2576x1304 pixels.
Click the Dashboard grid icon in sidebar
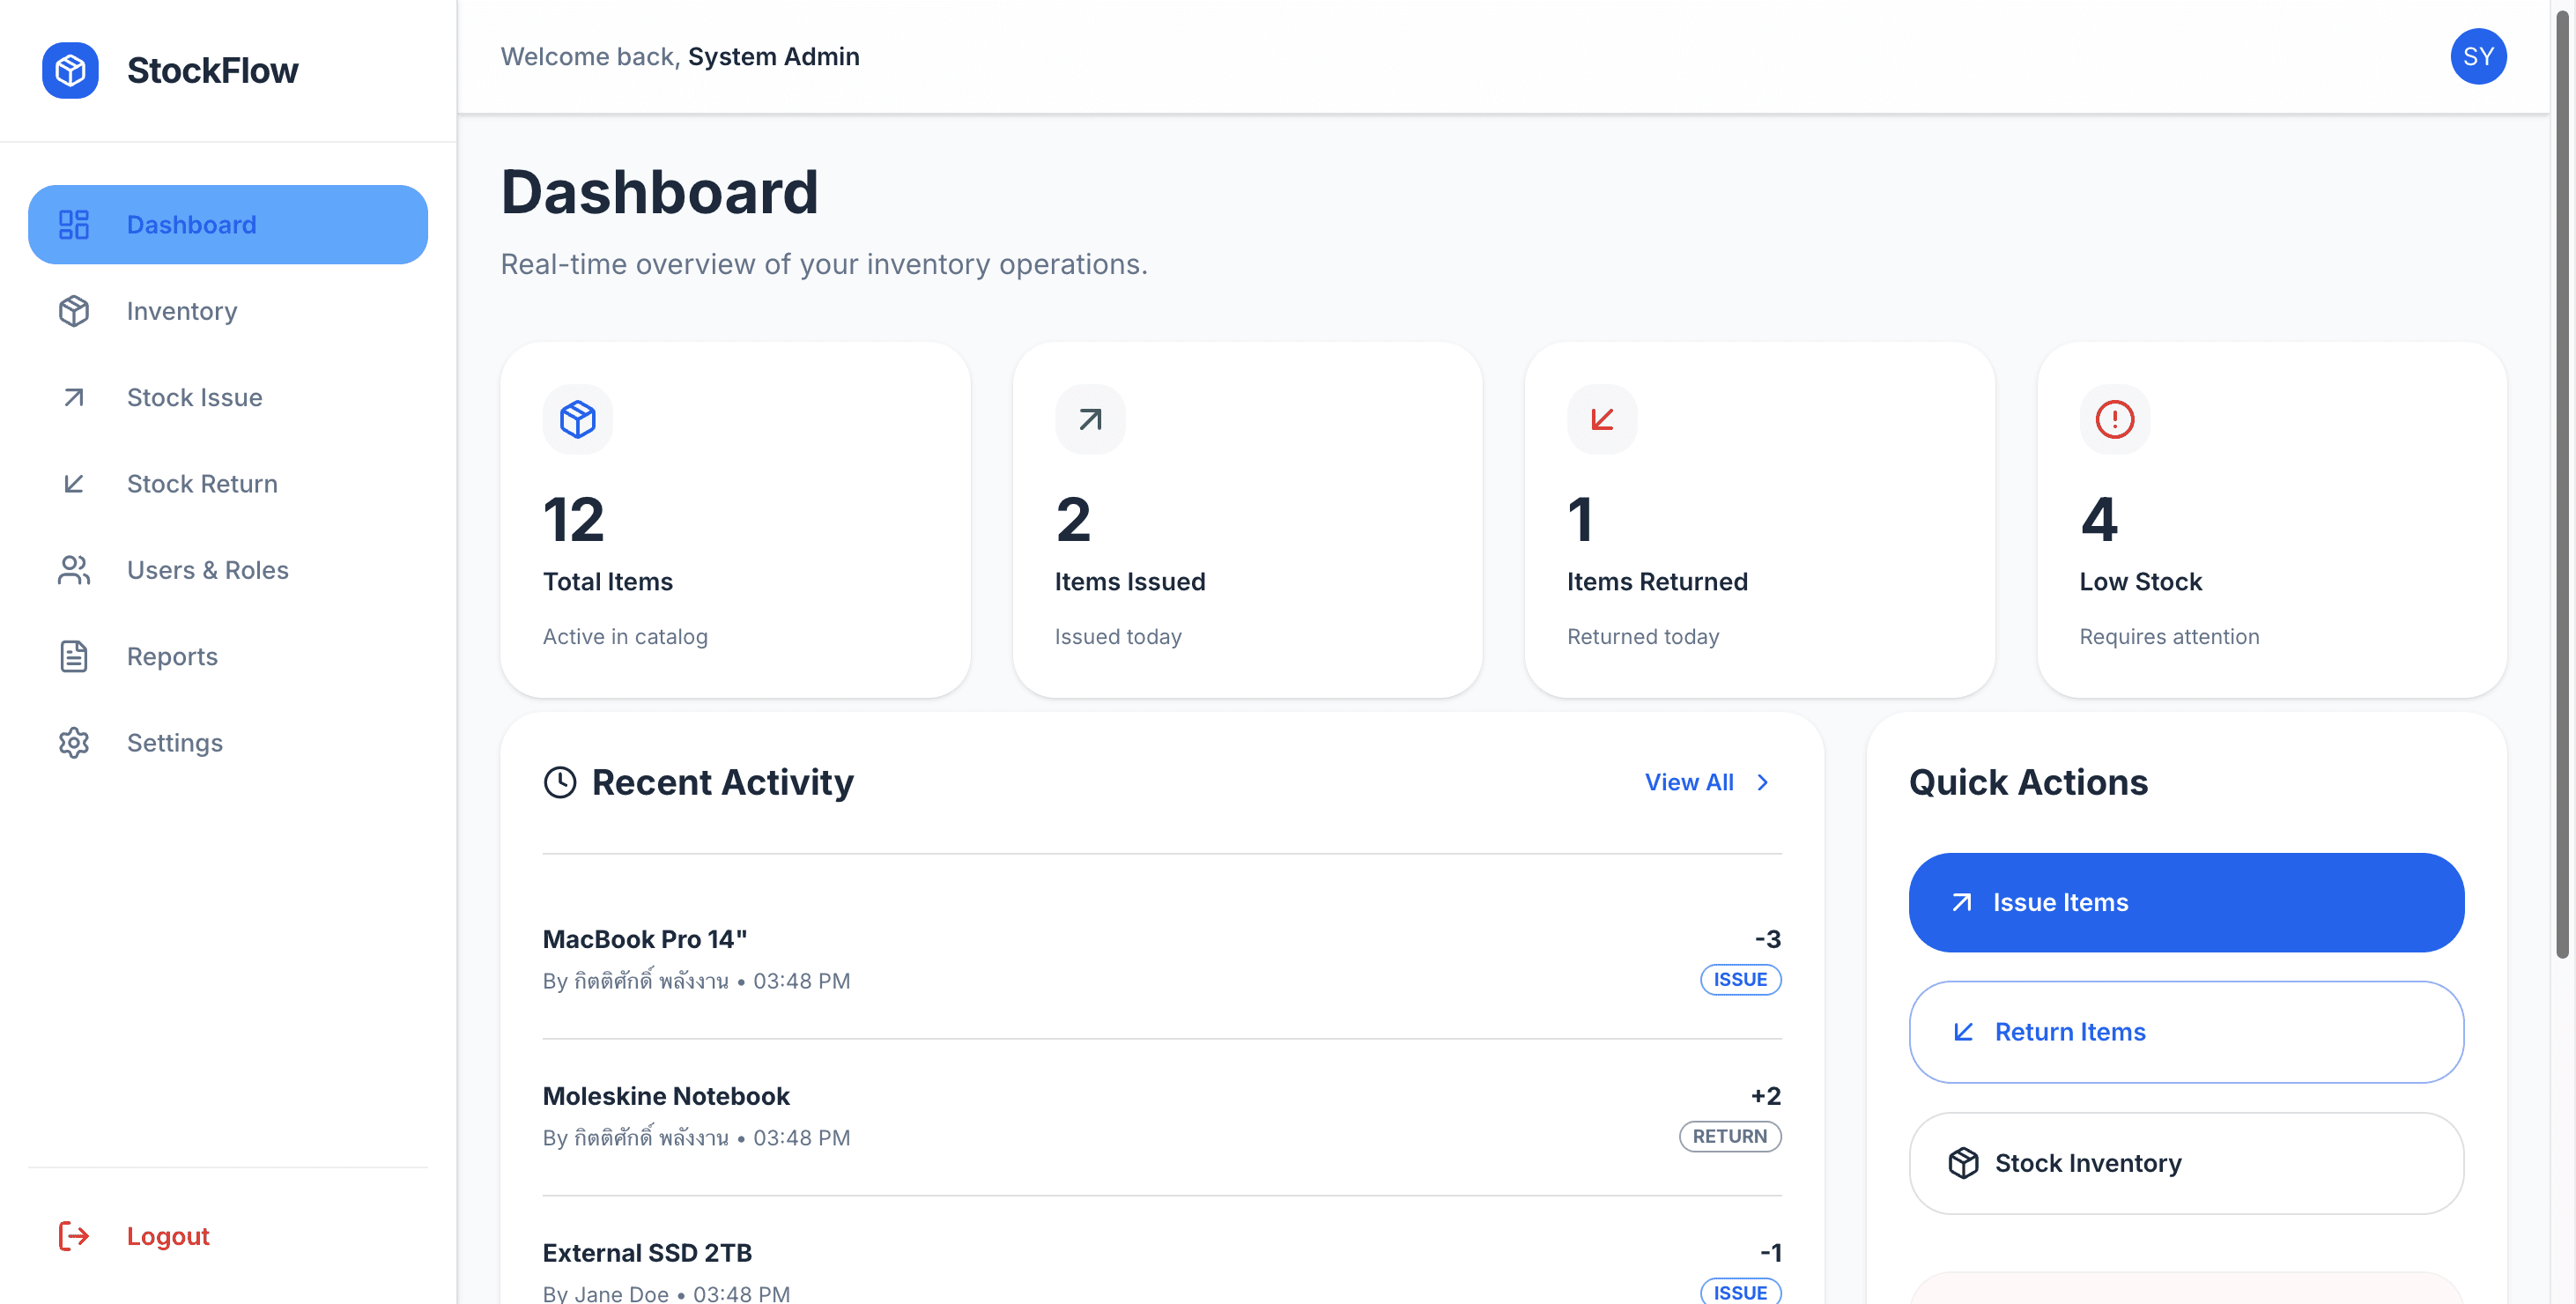tap(74, 224)
